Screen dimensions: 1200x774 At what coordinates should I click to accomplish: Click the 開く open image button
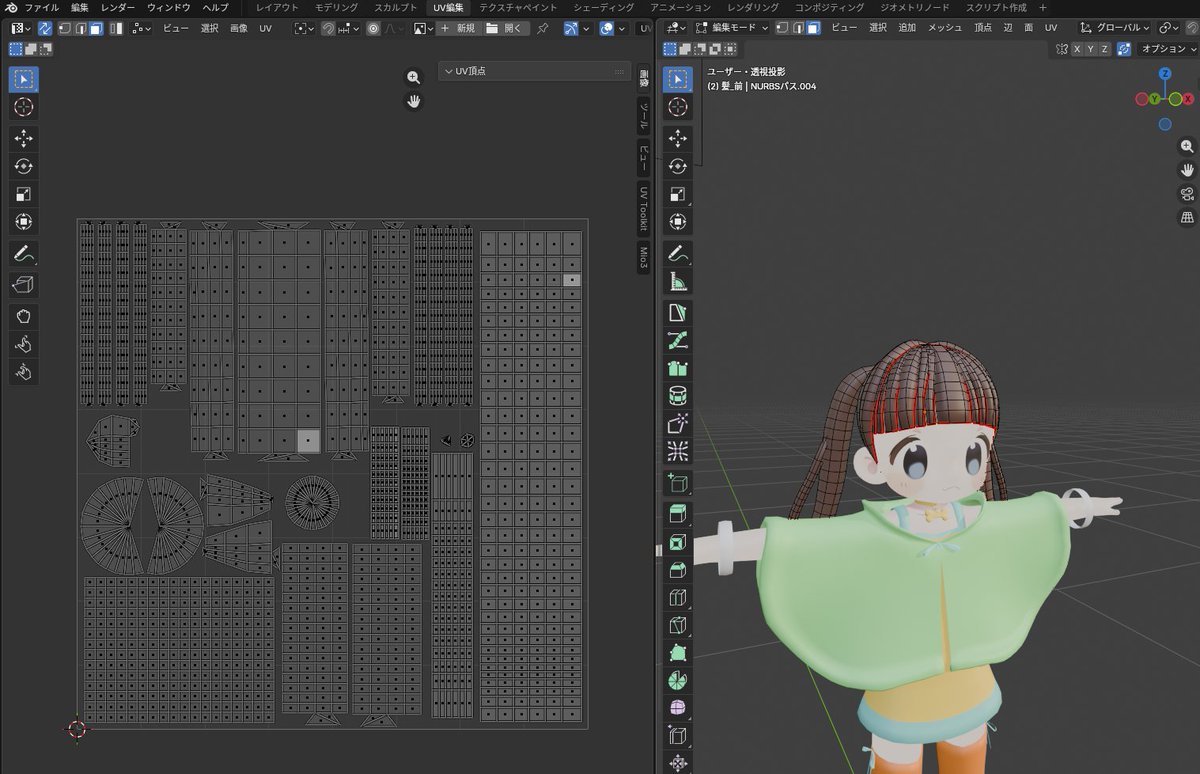(x=506, y=29)
